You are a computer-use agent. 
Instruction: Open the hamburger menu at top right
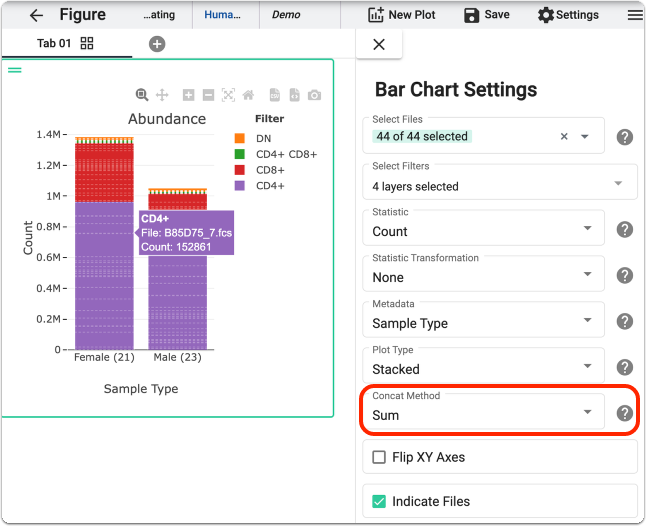pos(635,15)
